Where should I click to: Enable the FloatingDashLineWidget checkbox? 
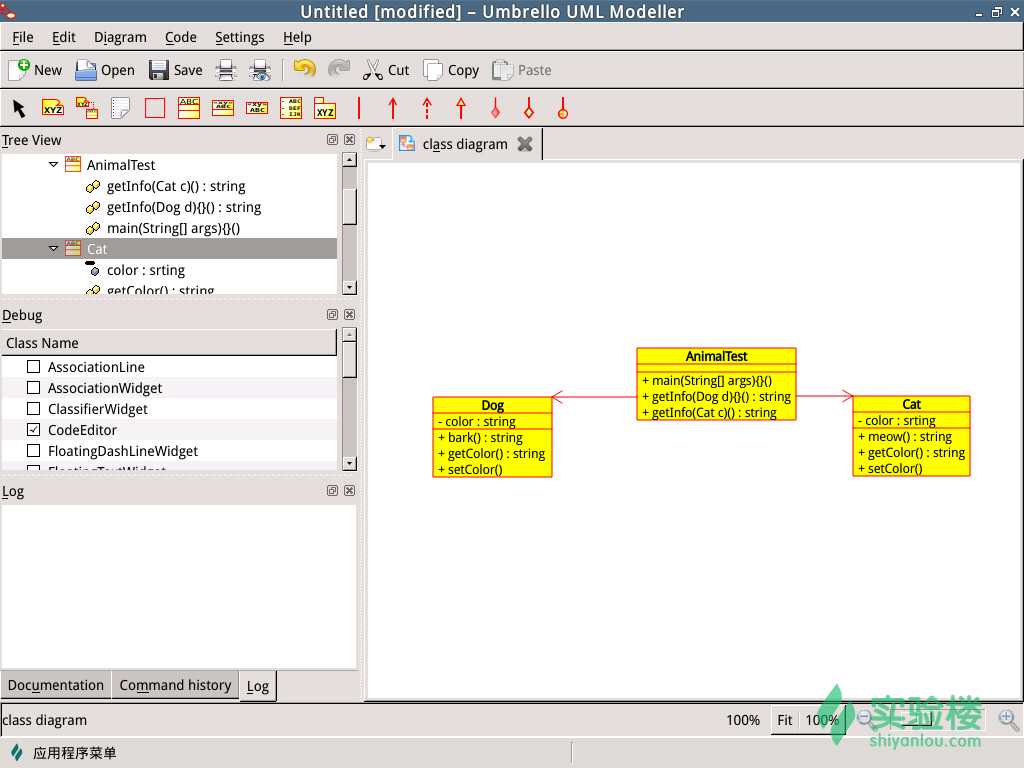click(x=33, y=450)
